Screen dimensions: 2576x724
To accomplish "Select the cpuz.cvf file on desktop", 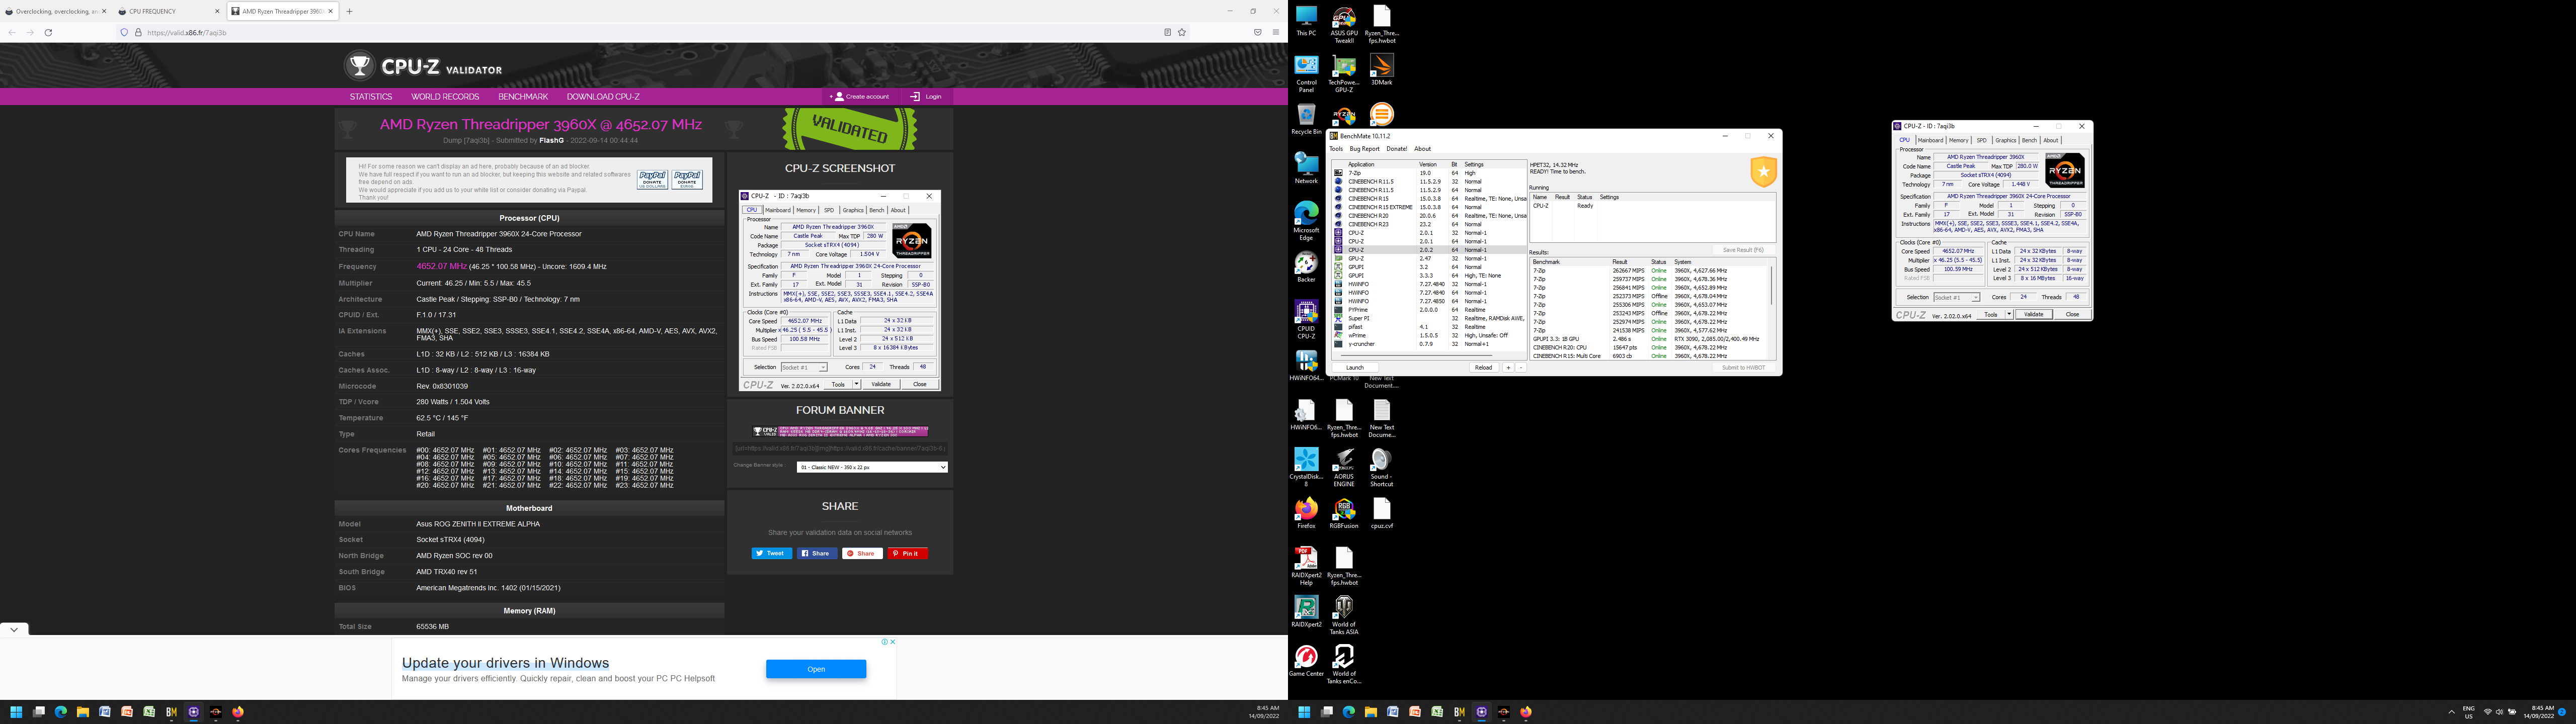I will (x=1381, y=513).
